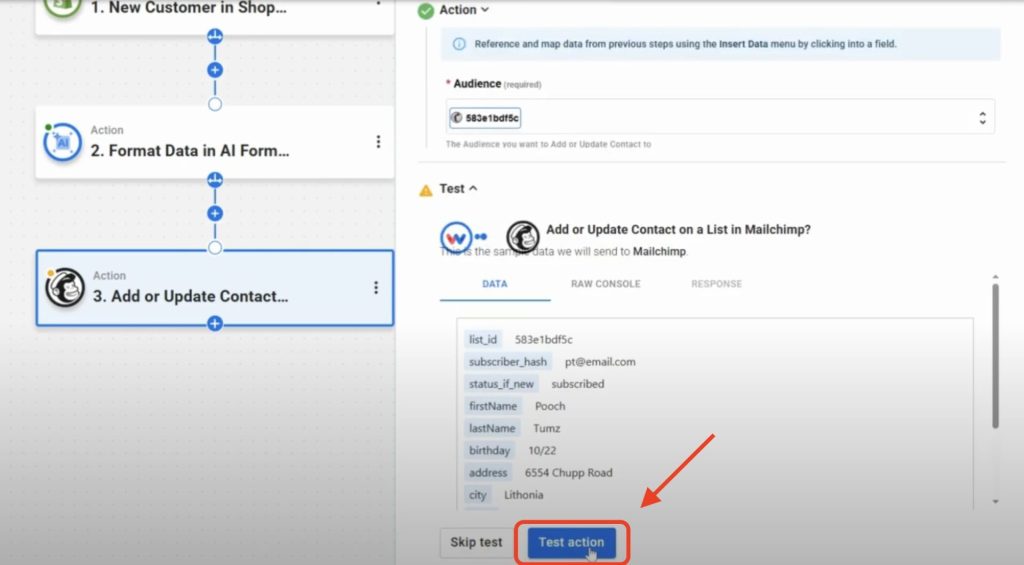The width and height of the screenshot is (1024, 565).
Task: Click the firstName field label
Action: tap(492, 406)
